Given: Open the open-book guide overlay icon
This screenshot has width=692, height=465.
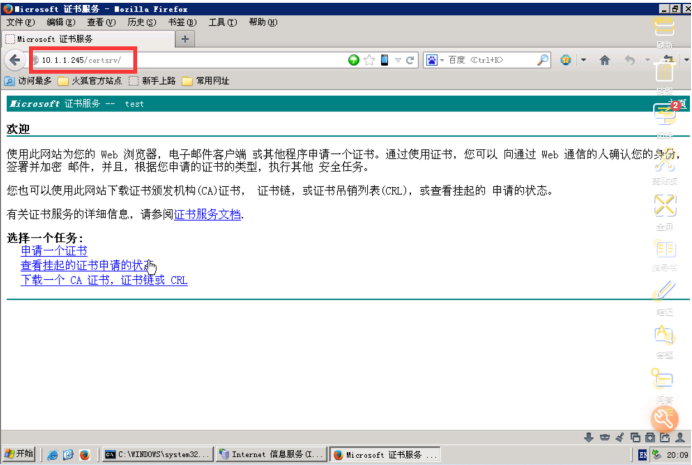Looking at the screenshot, I should [x=665, y=249].
